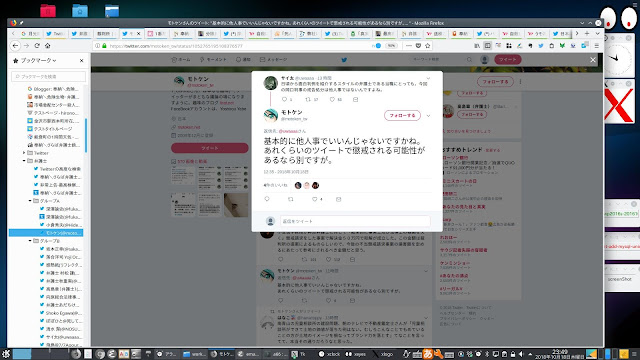List all tabs with the down chevron
The image size is (640, 360).
coord(597,33)
